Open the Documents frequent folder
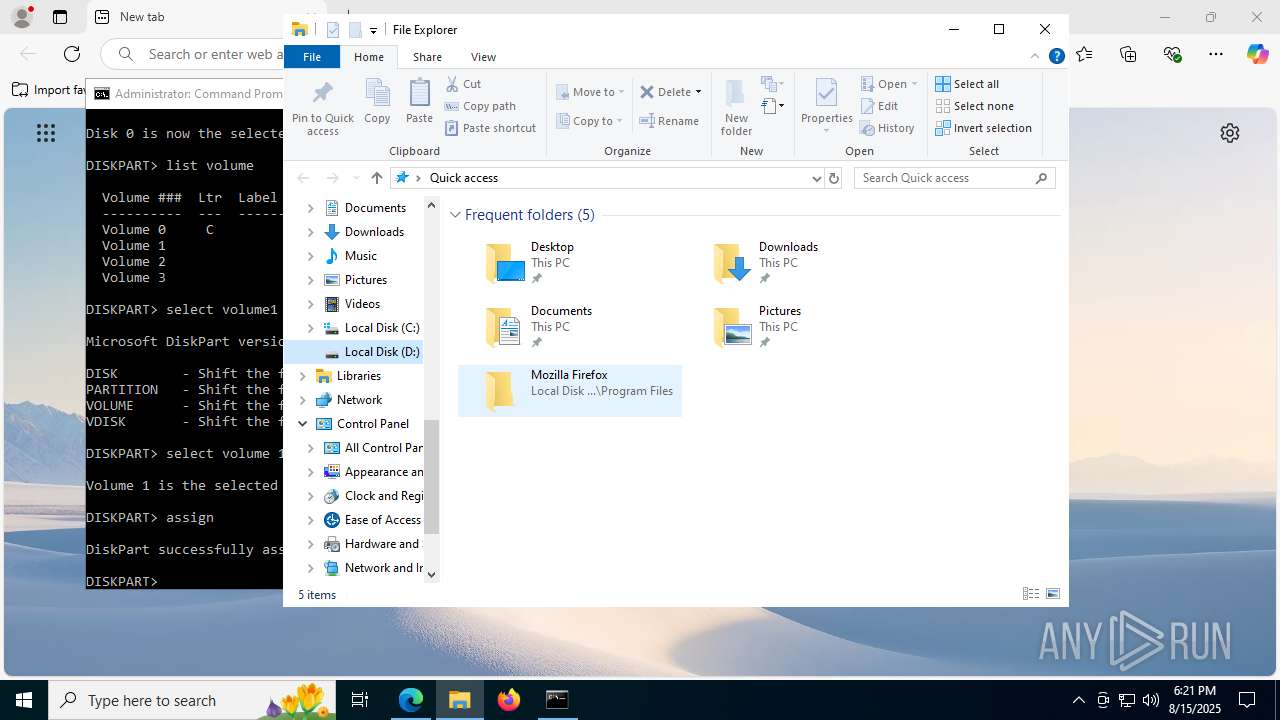 pyautogui.click(x=570, y=327)
